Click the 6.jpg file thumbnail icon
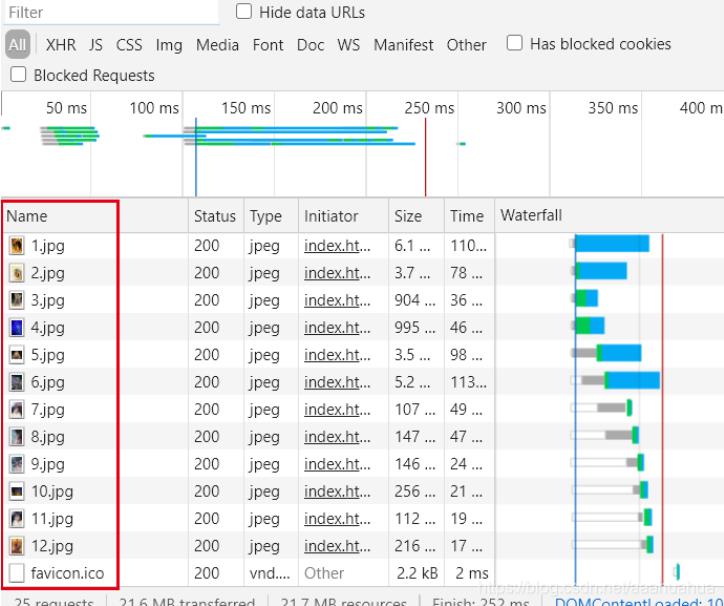This screenshot has width=724, height=606. tap(16, 382)
